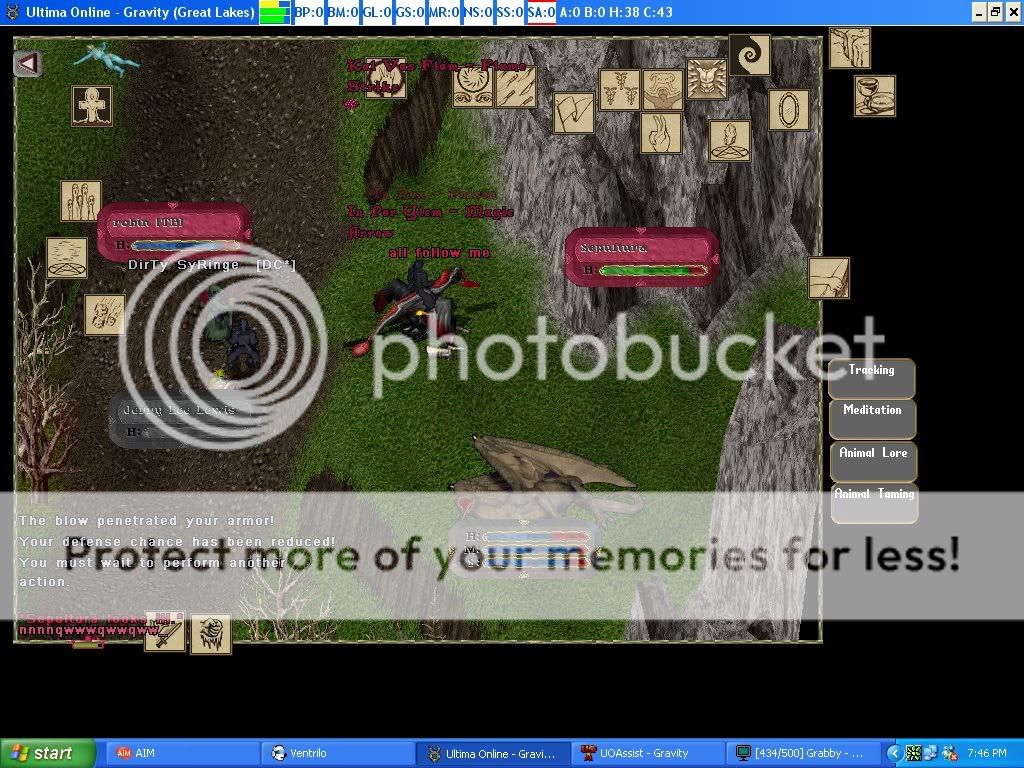Image resolution: width=1024 pixels, height=768 pixels.
Task: Click the oval mirror spell icon
Action: click(x=789, y=110)
